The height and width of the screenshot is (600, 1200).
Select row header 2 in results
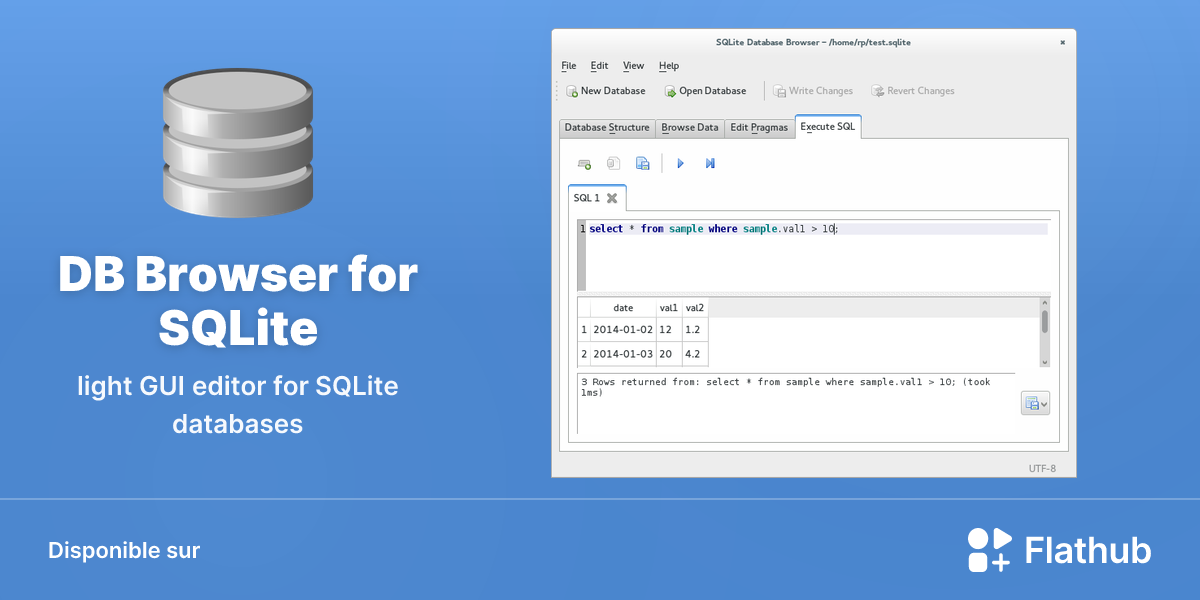tap(584, 354)
